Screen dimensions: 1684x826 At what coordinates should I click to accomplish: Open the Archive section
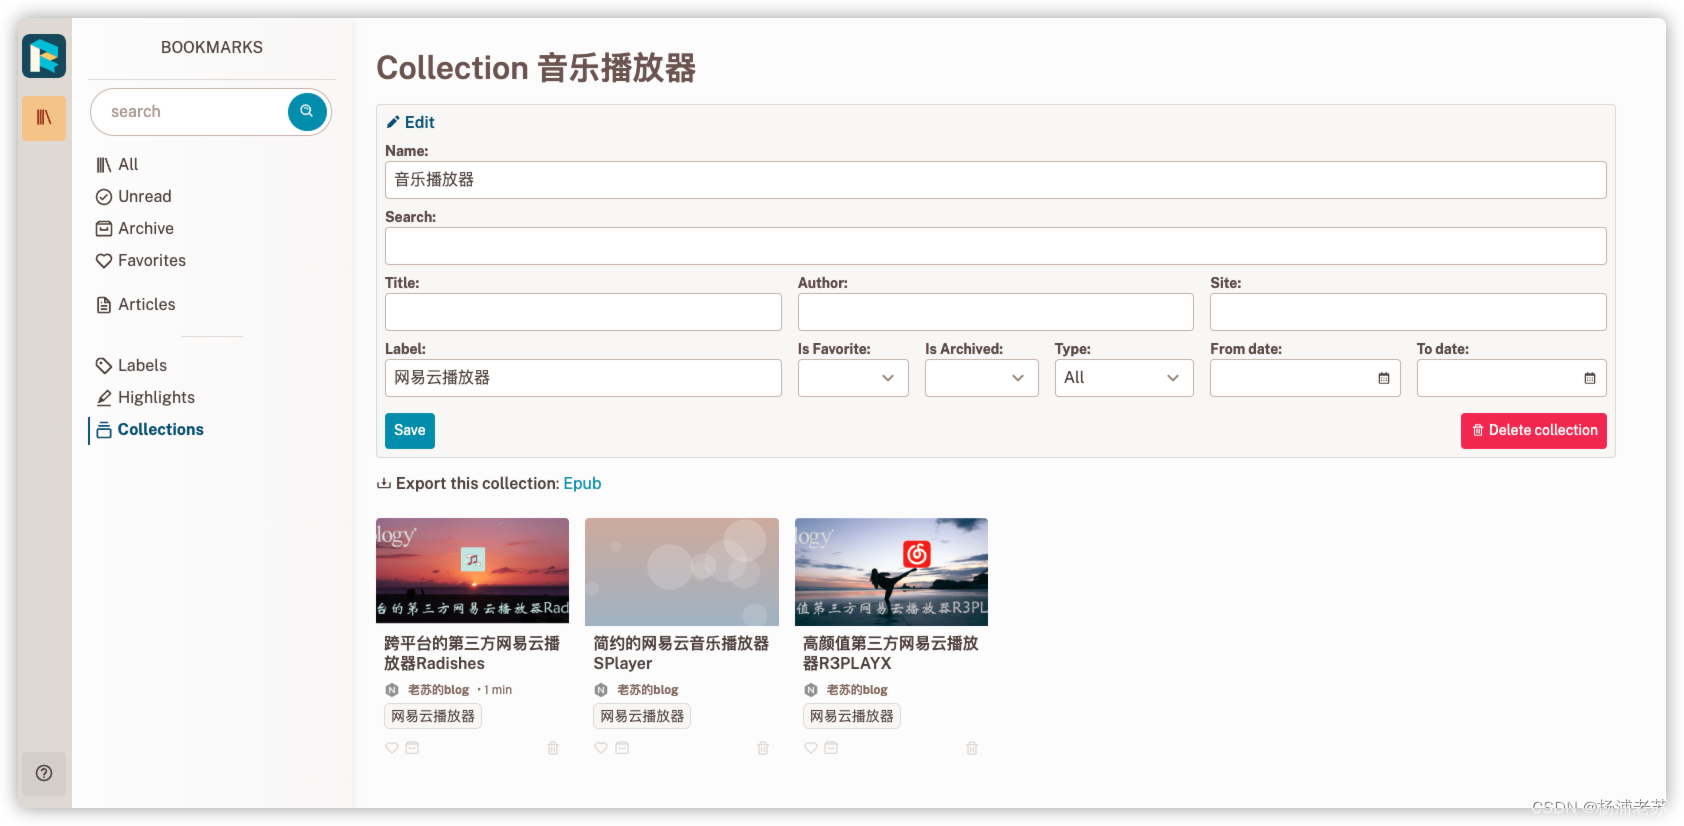click(135, 229)
